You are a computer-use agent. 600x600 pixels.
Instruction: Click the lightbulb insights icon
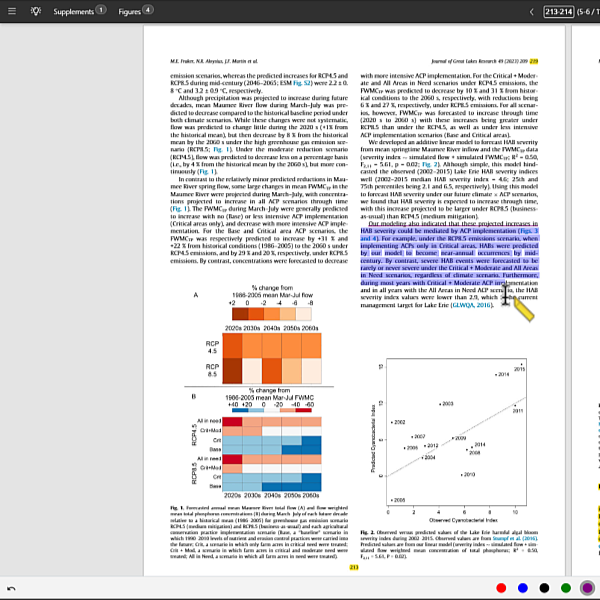(x=36, y=11)
